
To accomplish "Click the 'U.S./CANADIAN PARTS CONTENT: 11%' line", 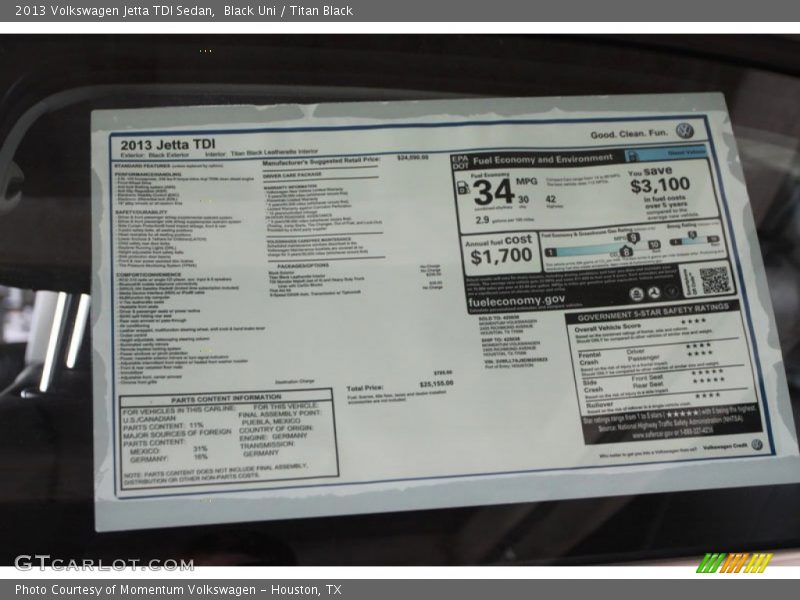I will coord(163,422).
